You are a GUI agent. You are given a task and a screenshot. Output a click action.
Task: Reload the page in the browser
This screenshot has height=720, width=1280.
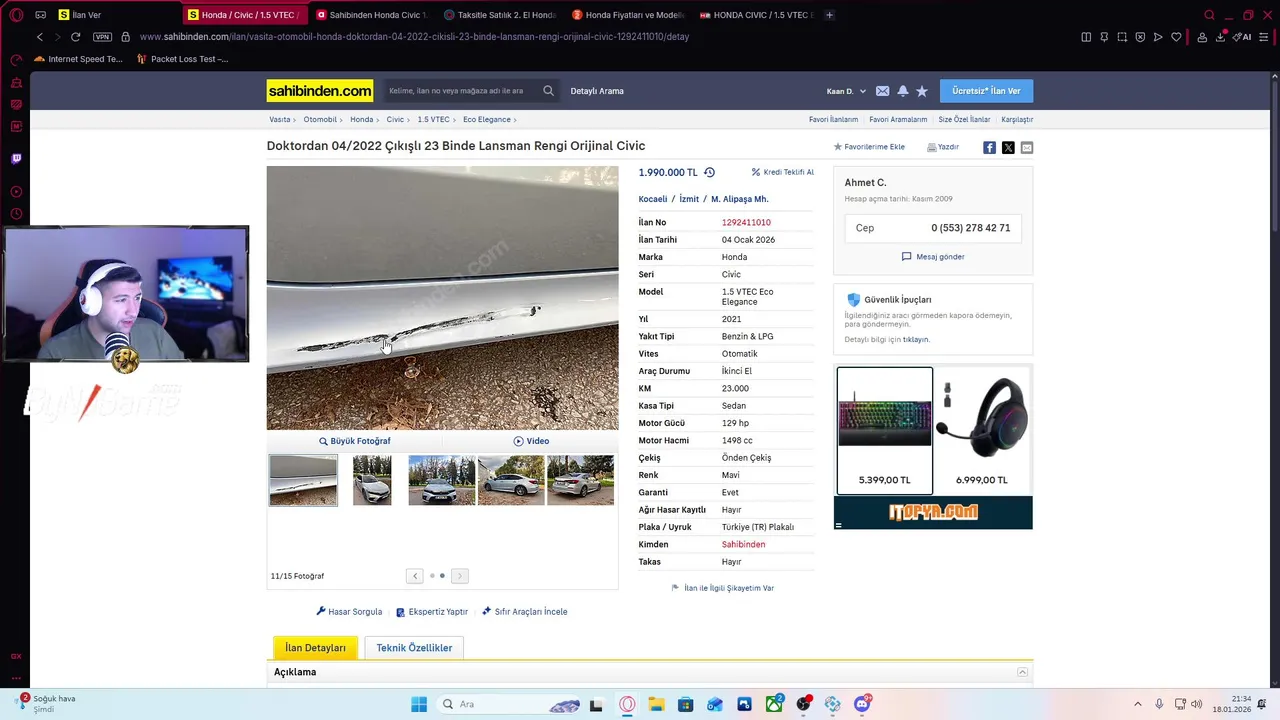(75, 37)
